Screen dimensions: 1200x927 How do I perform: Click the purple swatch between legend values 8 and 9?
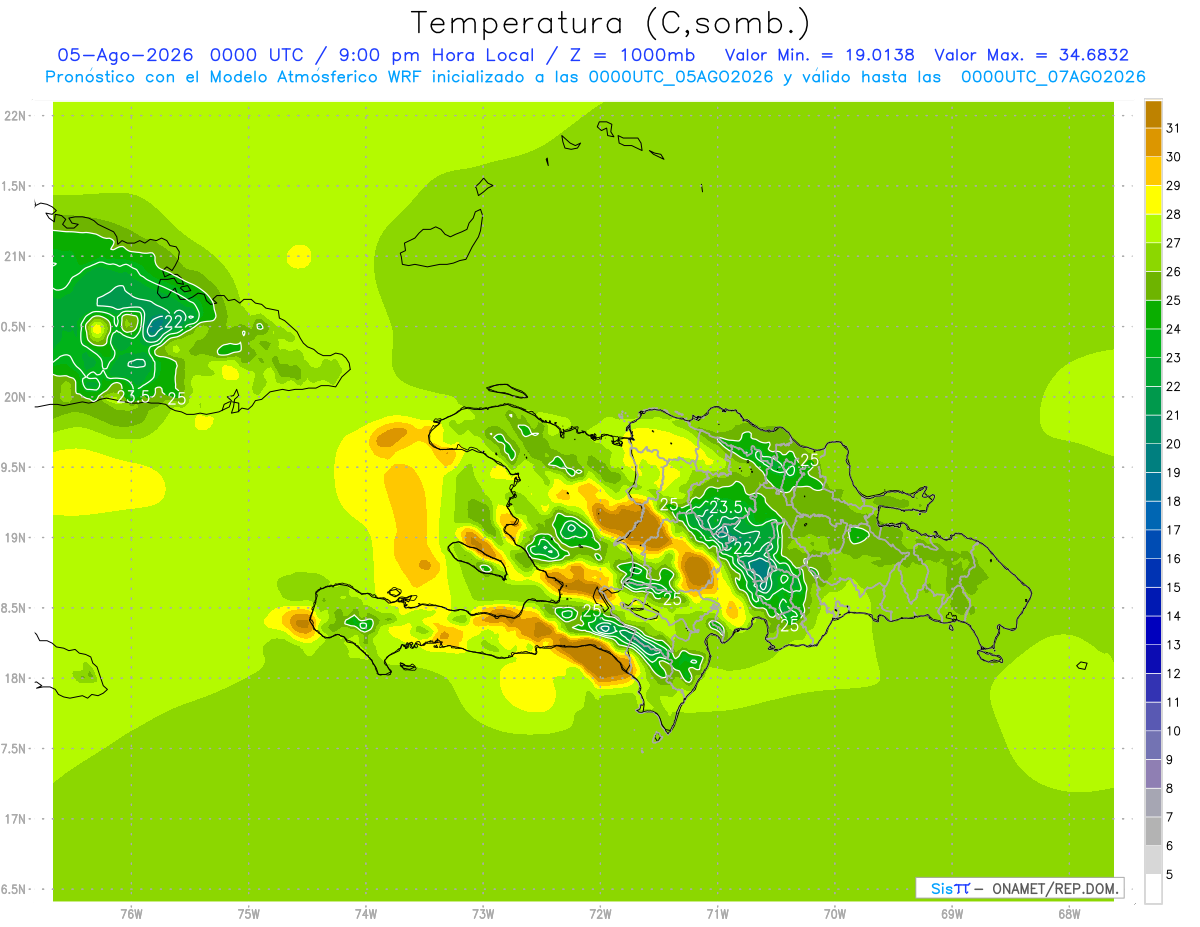1154,774
